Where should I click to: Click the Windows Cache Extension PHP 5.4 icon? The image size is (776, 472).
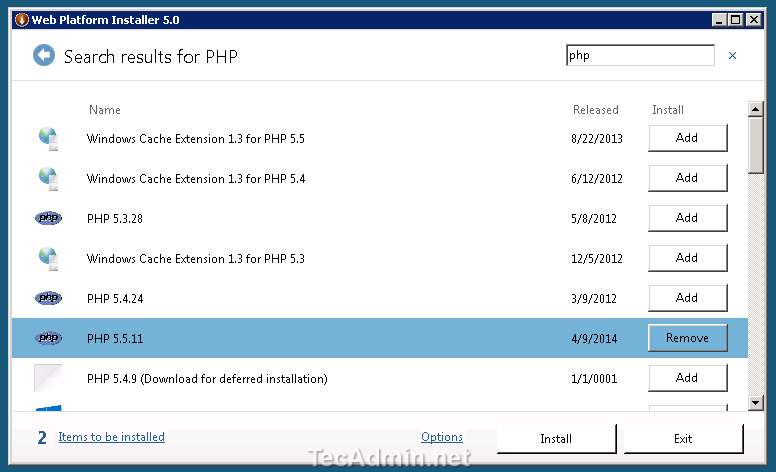tap(48, 178)
